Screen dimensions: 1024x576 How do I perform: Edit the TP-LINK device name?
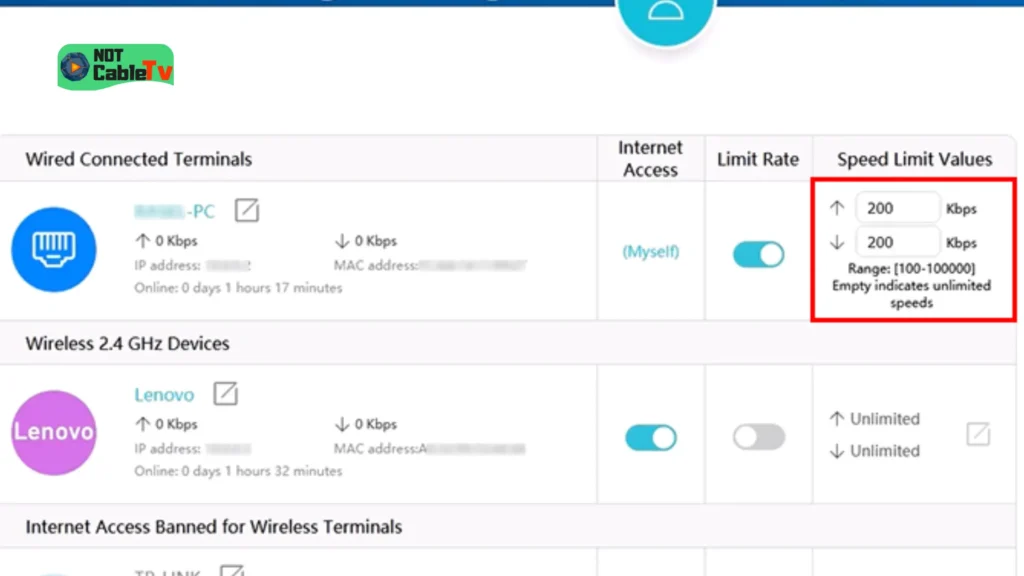pyautogui.click(x=232, y=571)
